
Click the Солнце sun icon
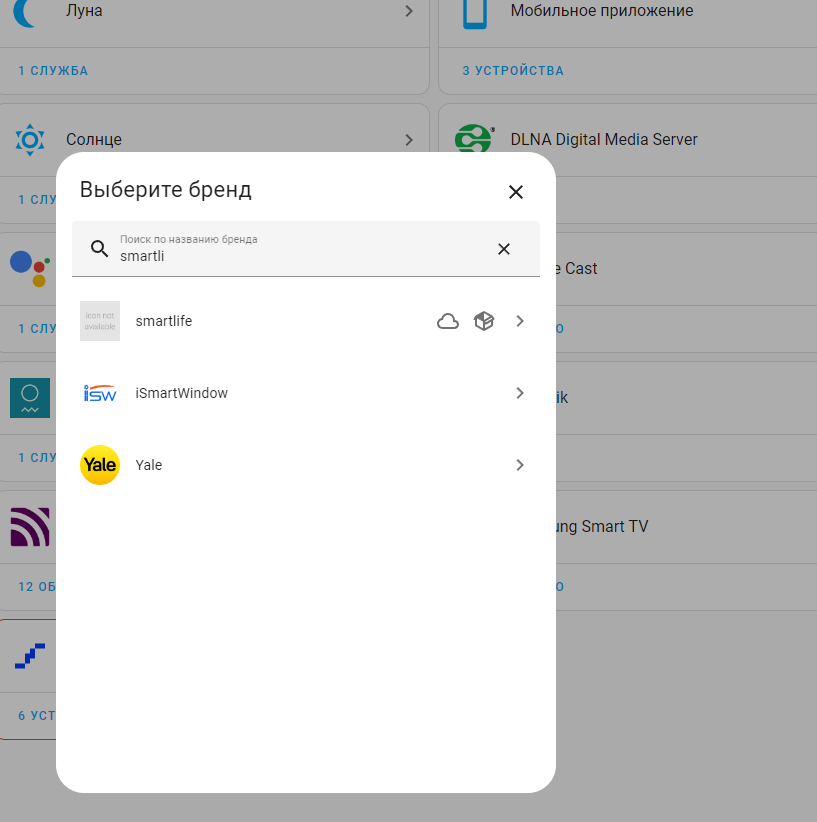pyautogui.click(x=30, y=139)
